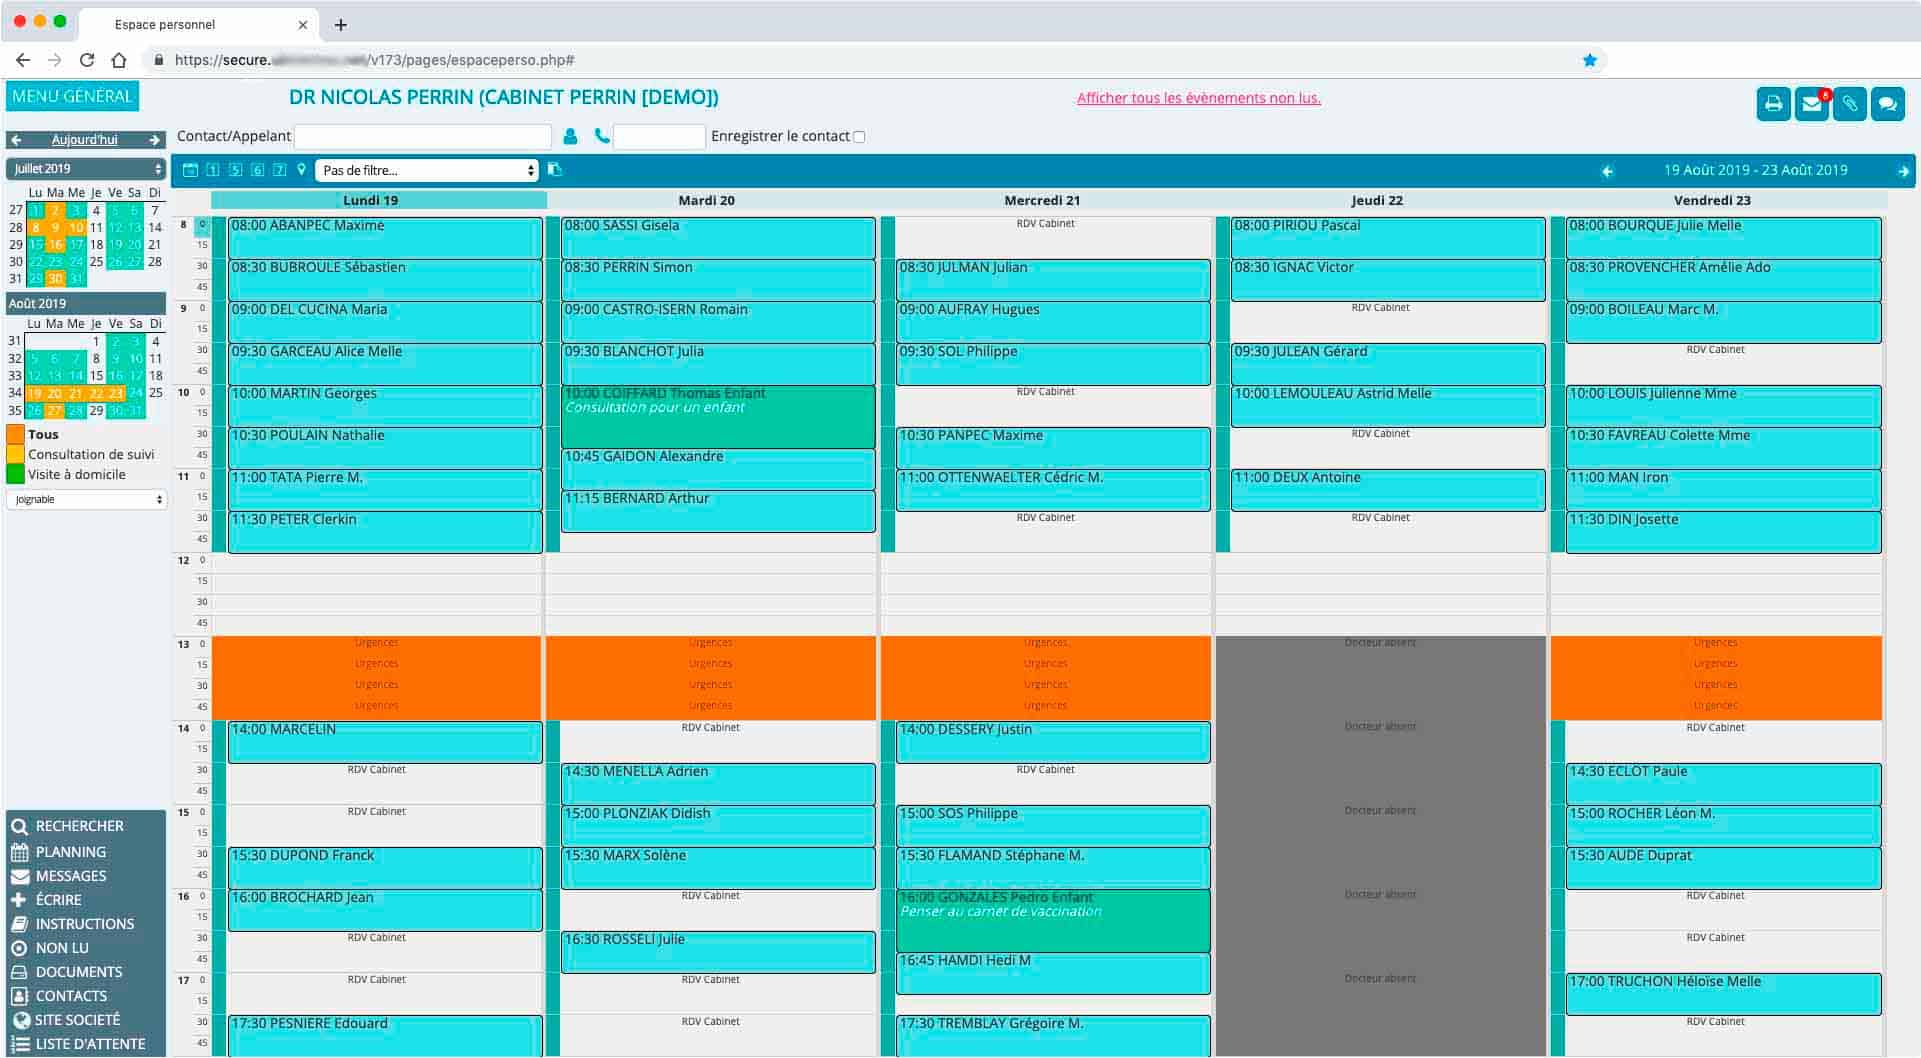Select the green Visite à domicile swatch
Image resolution: width=1921 pixels, height=1058 pixels.
(16, 474)
